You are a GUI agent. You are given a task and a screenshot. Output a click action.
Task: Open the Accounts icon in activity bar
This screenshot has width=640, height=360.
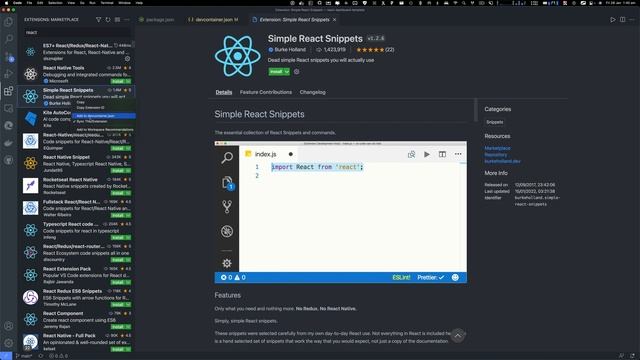pos(9,326)
